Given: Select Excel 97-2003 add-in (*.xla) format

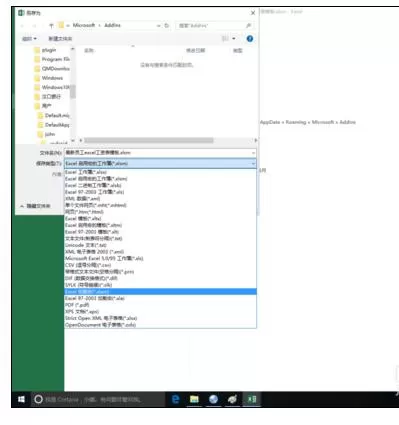Looking at the screenshot, I should [x=160, y=298].
